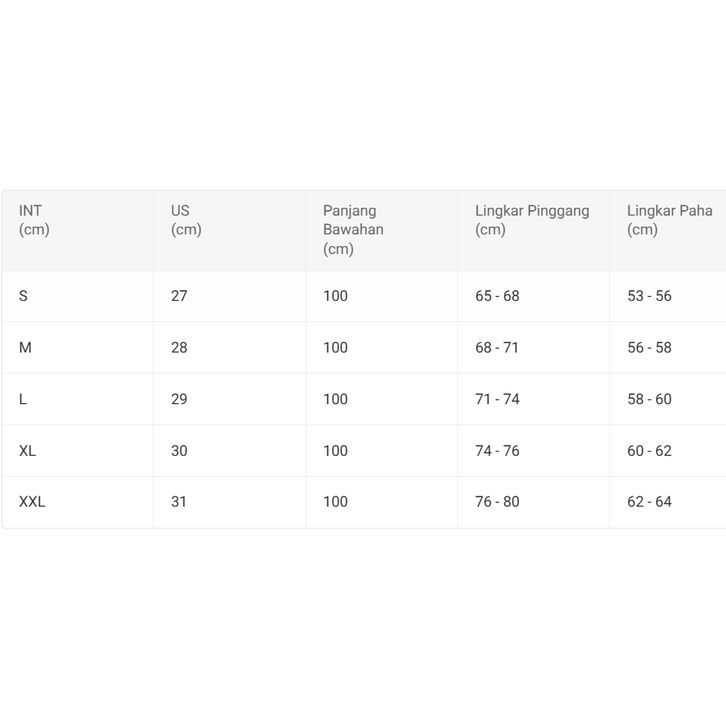
Task: Select thigh value 53 - 56
Action: tap(649, 296)
